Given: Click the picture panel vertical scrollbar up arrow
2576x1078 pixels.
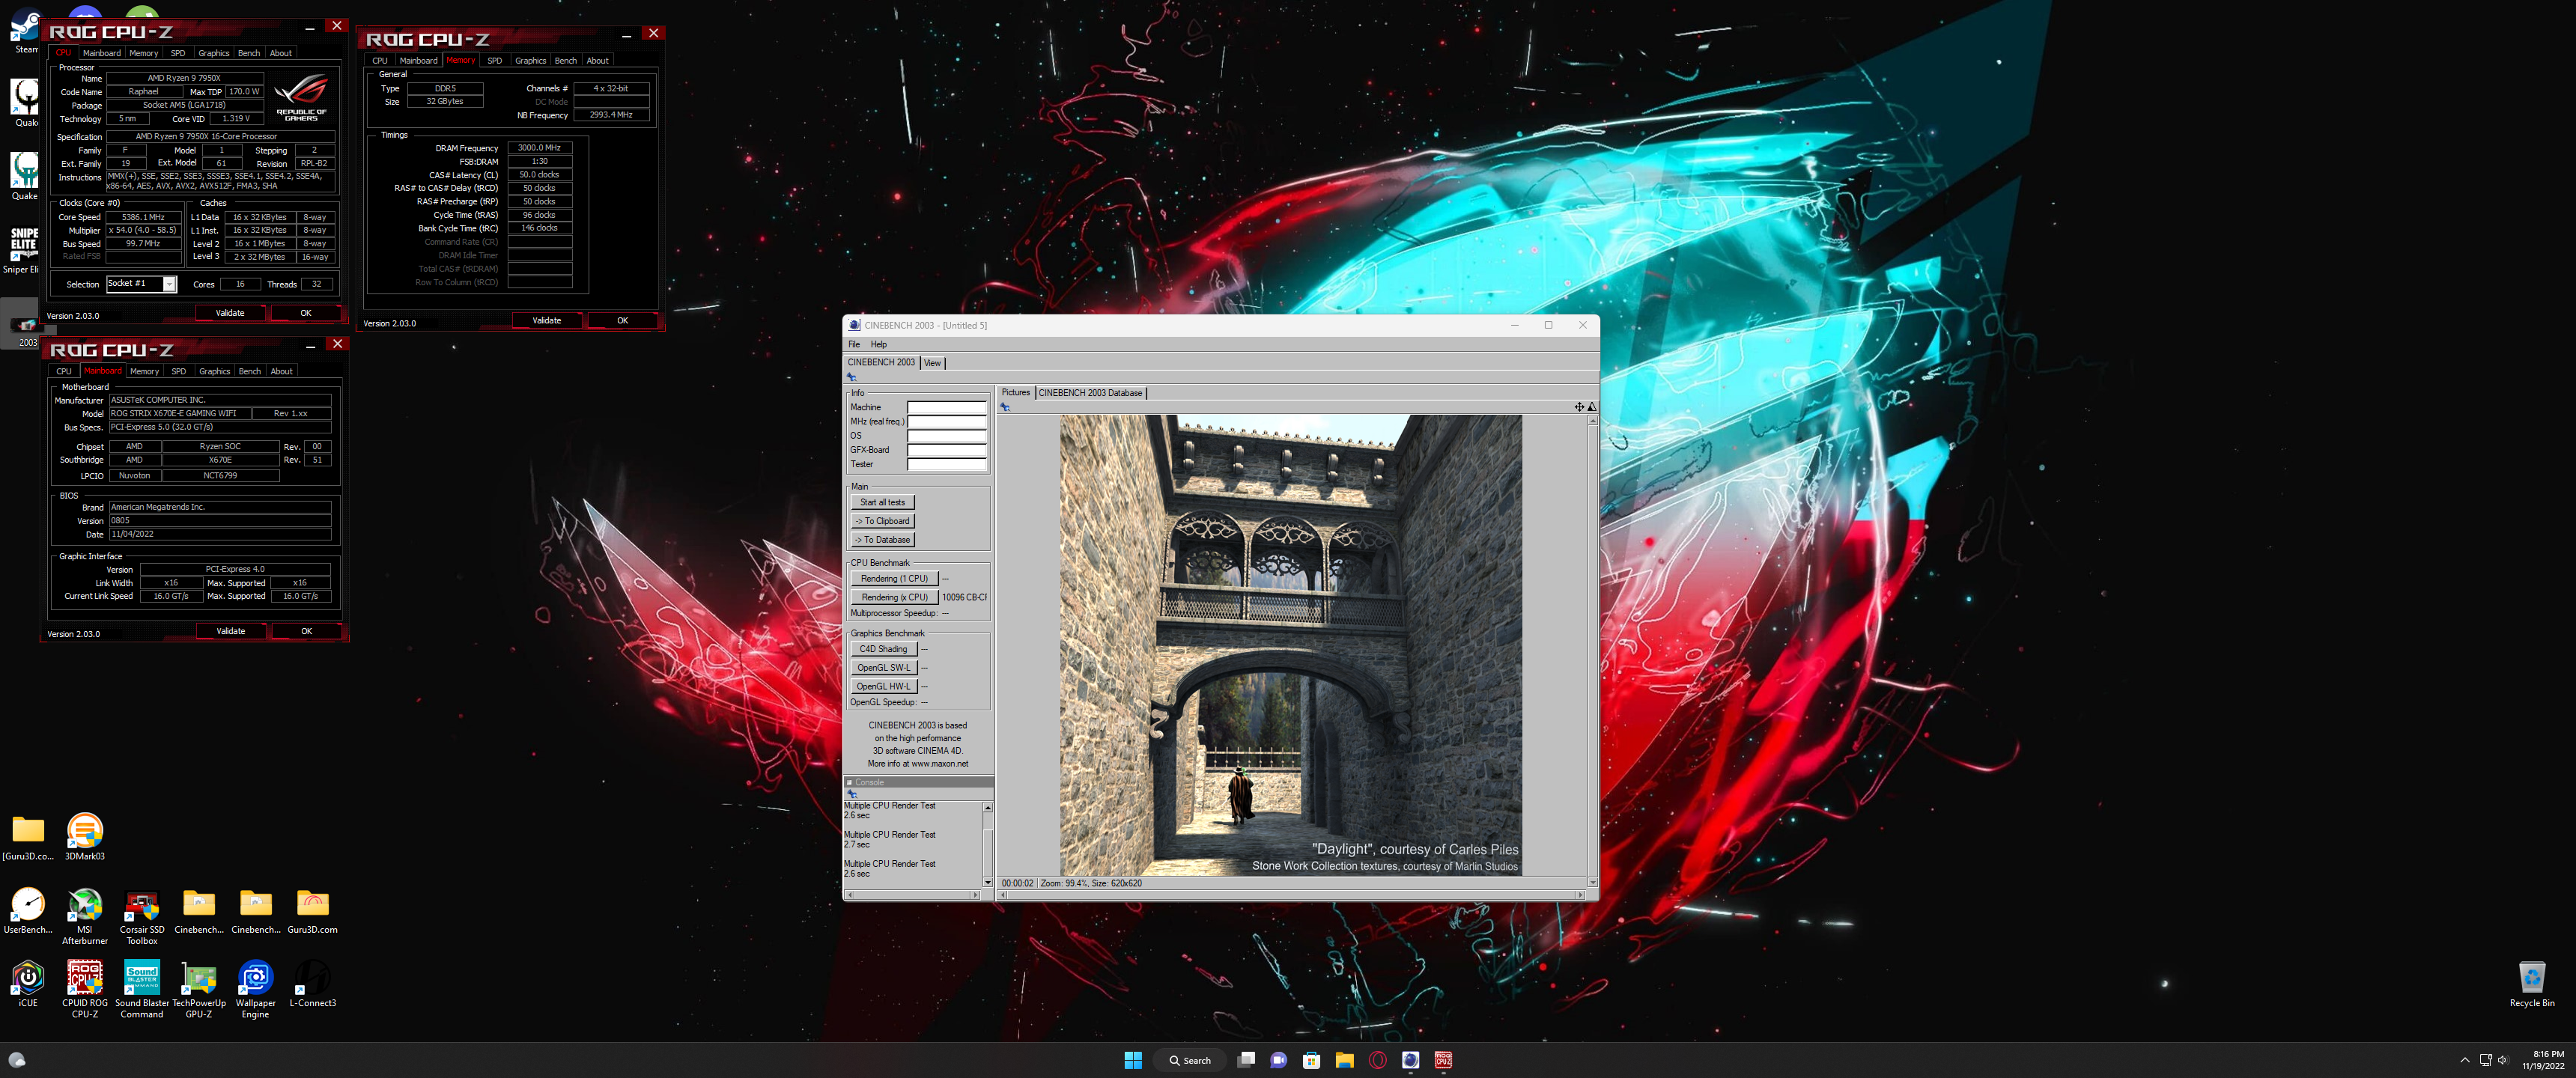Looking at the screenshot, I should [1592, 421].
